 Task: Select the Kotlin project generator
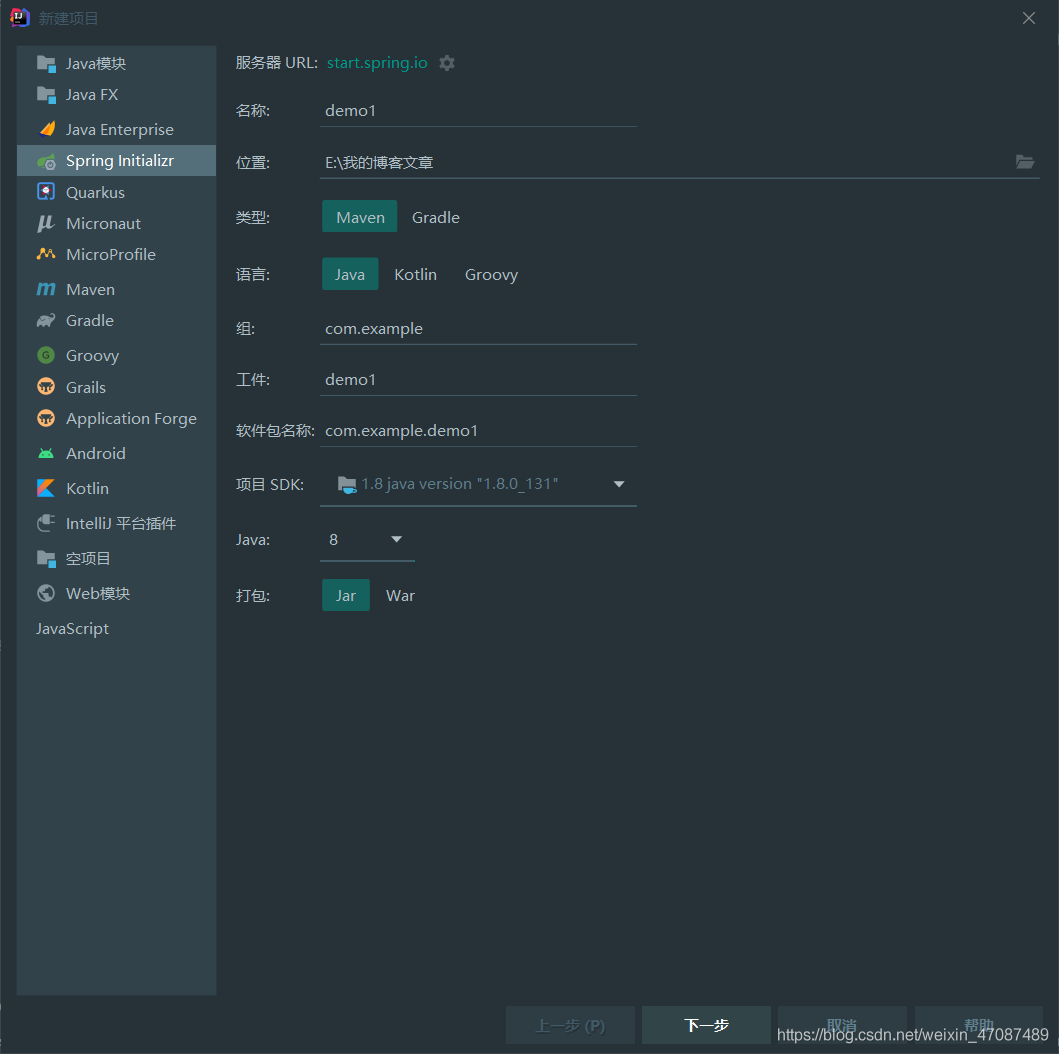tap(86, 490)
